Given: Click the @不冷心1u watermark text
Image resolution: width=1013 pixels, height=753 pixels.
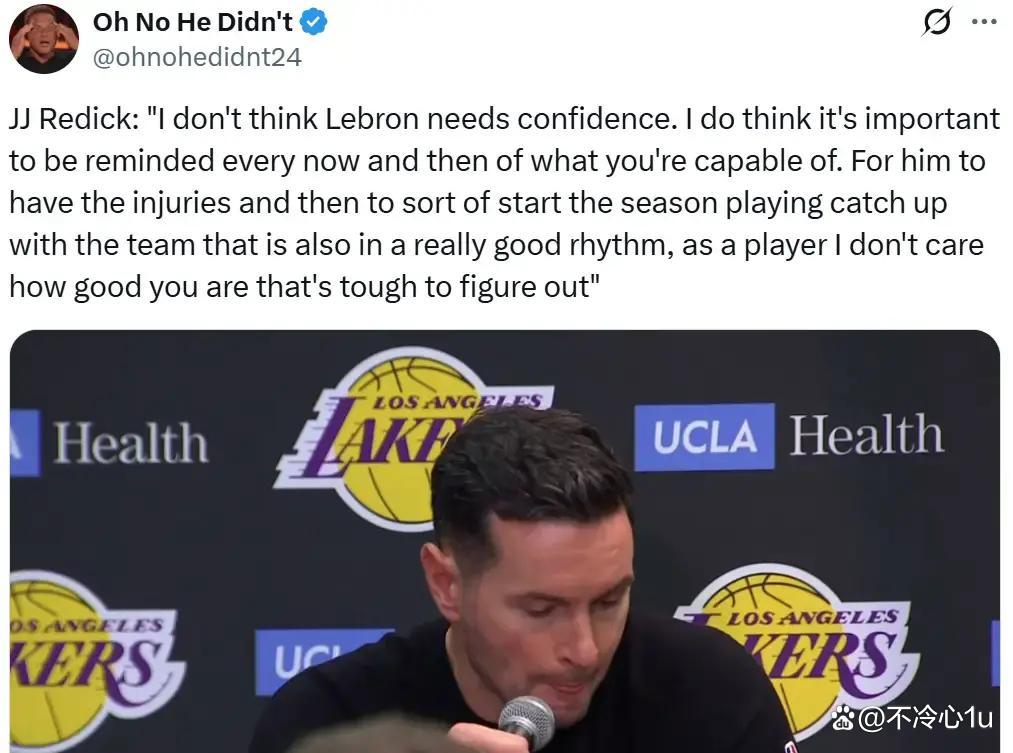Looking at the screenshot, I should pos(924,717).
